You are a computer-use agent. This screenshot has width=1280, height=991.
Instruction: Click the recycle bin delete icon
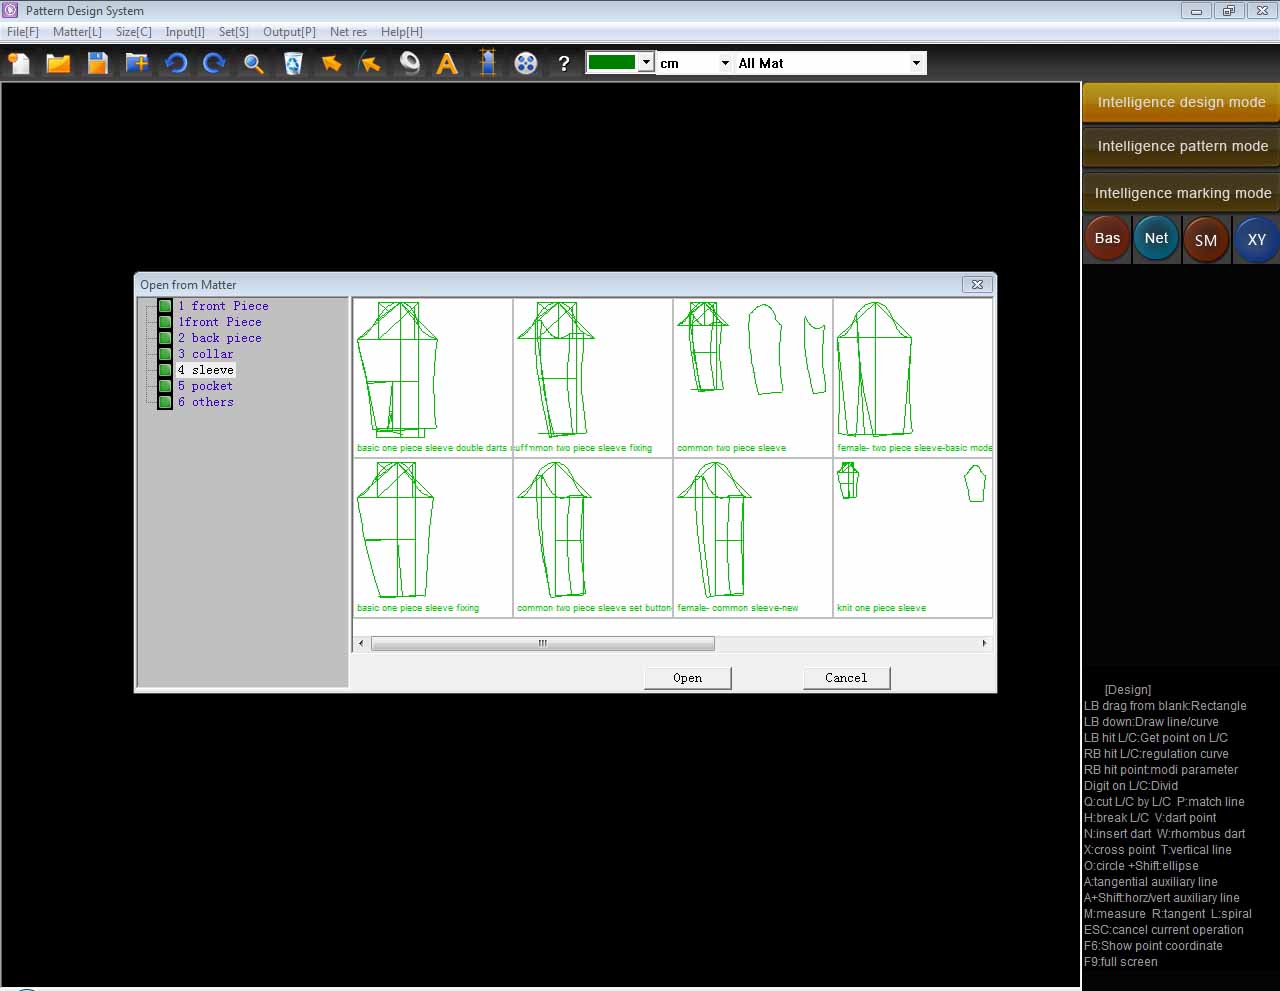pyautogui.click(x=293, y=64)
